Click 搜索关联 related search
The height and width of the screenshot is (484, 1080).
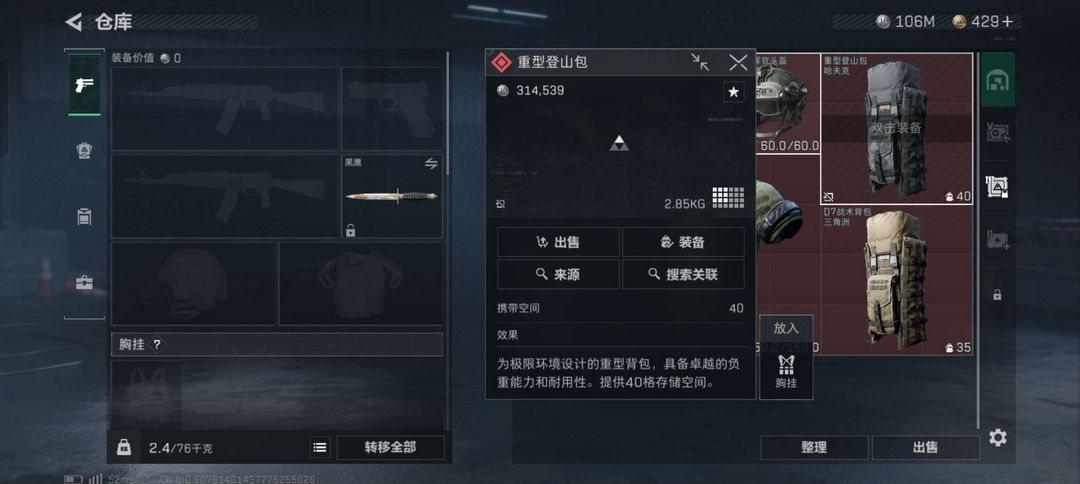pos(683,274)
